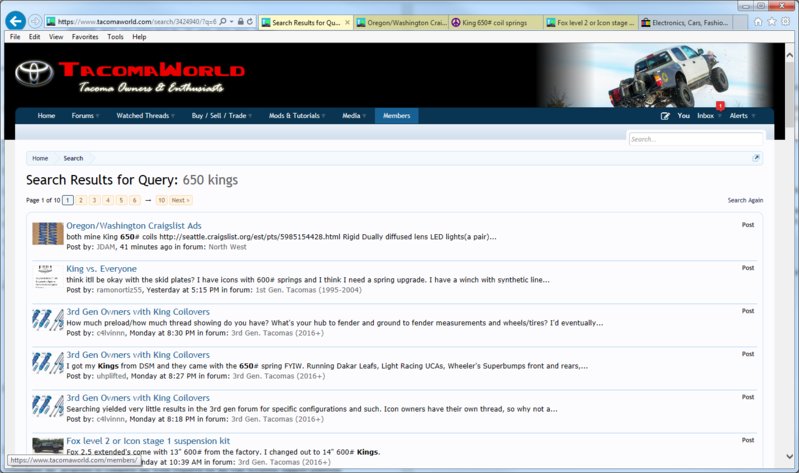The height and width of the screenshot is (473, 799).
Task: Open the Fox level 2 or Icon stage 1 thread
Action: pyautogui.click(x=148, y=441)
